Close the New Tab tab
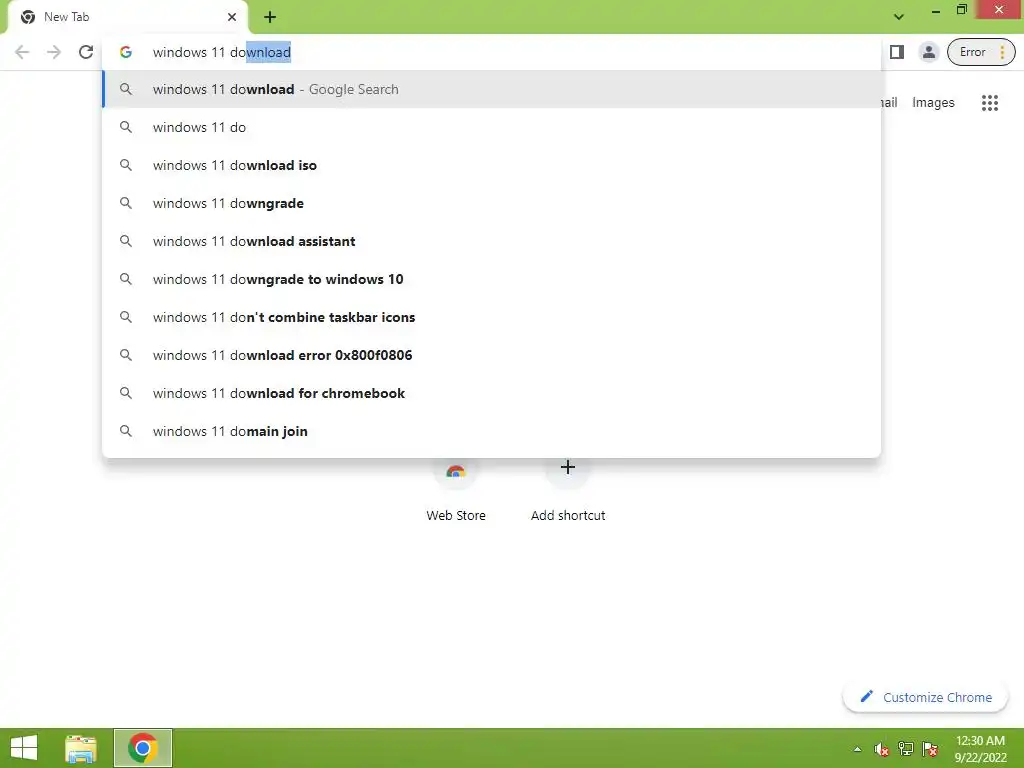Image resolution: width=1024 pixels, height=768 pixels. 232,17
